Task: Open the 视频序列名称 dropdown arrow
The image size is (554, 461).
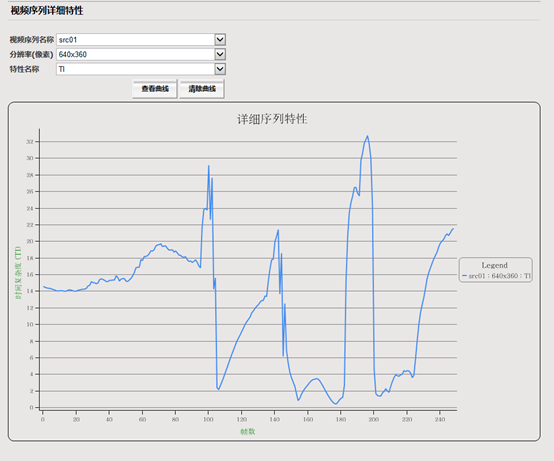Action: (x=220, y=40)
